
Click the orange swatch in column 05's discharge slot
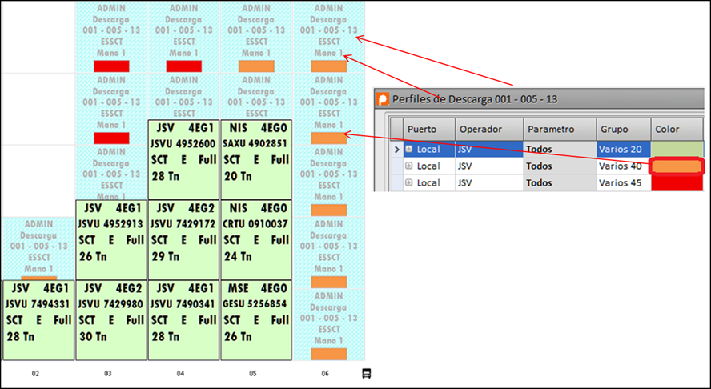pyautogui.click(x=256, y=66)
